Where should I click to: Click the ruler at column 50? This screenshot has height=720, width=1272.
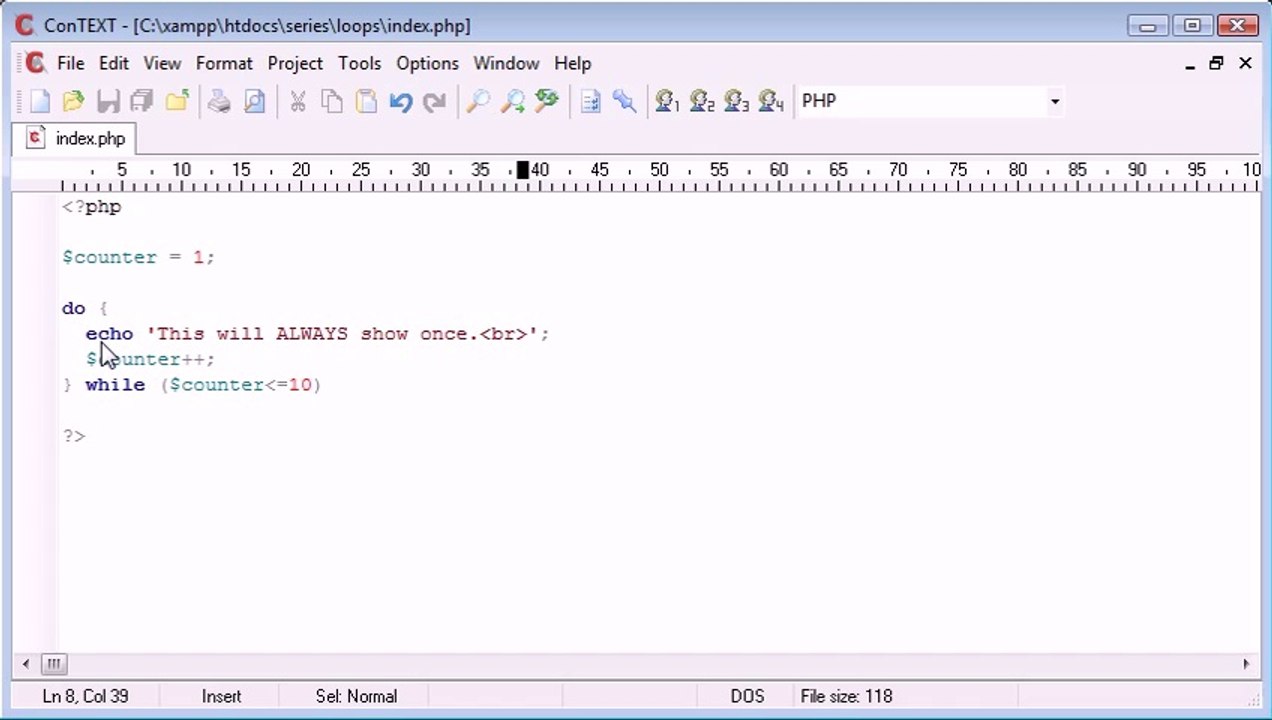[659, 171]
